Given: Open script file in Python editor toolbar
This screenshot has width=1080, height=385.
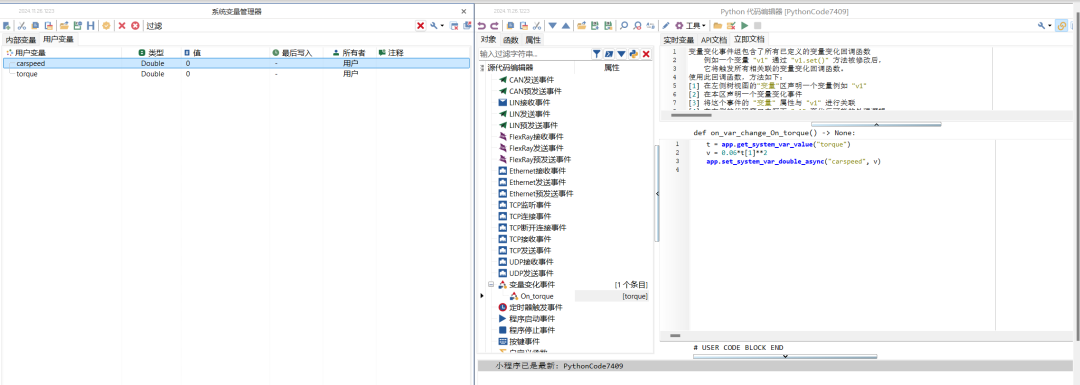Looking at the screenshot, I should pos(581,25).
